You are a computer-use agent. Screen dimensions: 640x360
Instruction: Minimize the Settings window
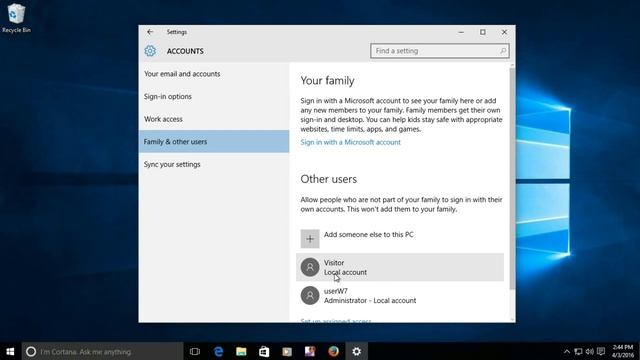coord(461,32)
